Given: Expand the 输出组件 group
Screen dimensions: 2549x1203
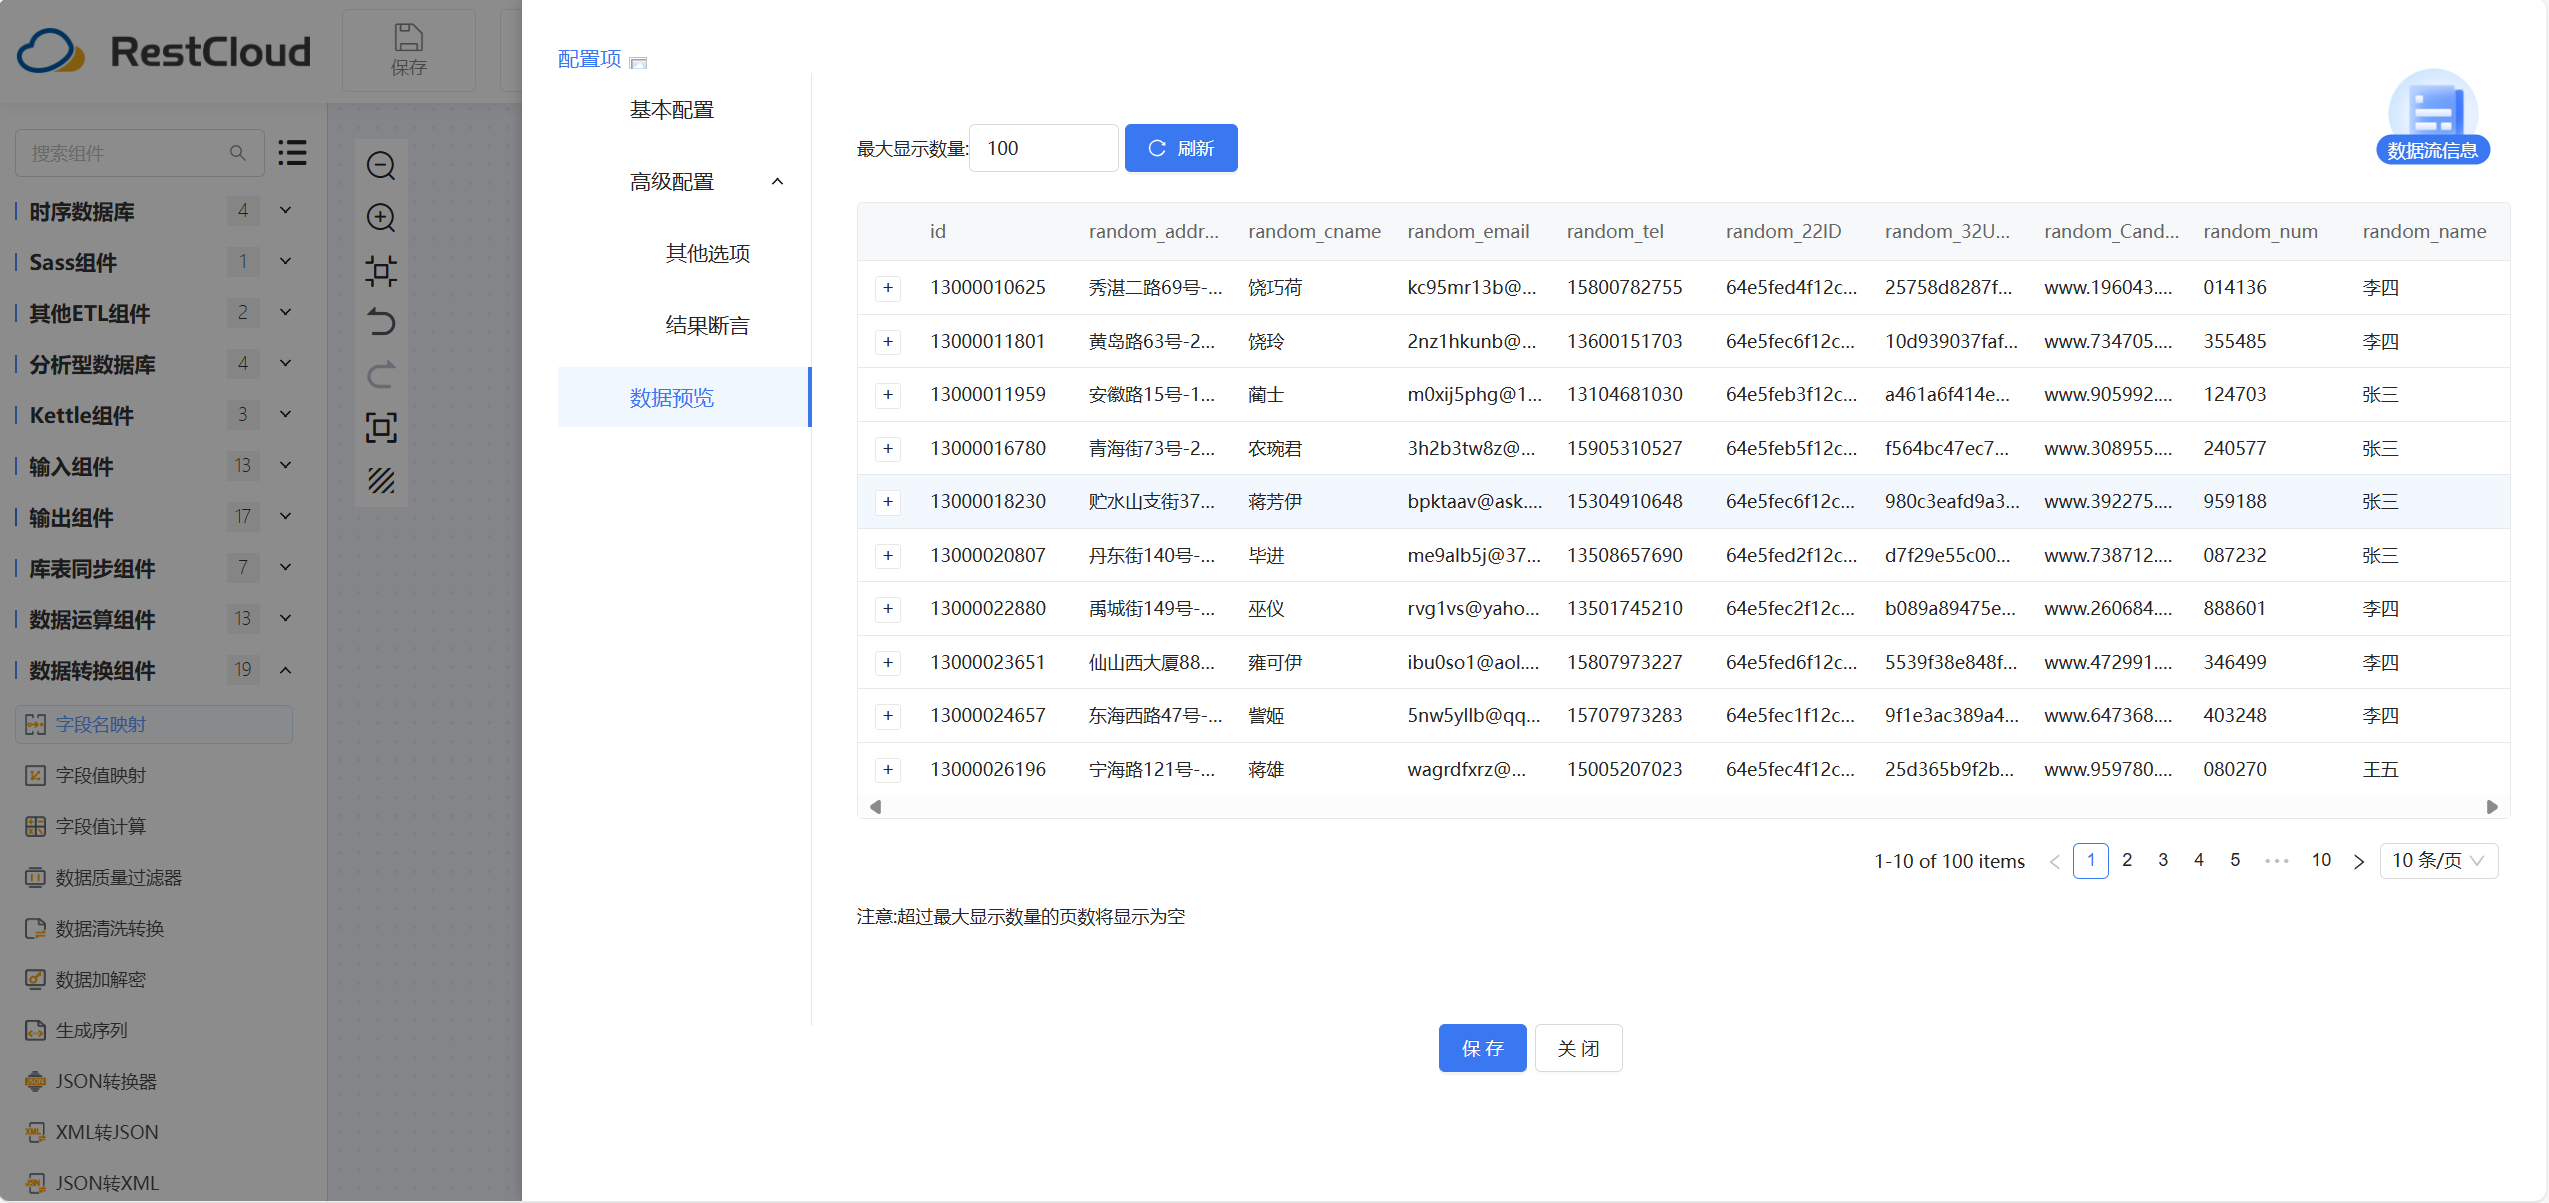Looking at the screenshot, I should pyautogui.click(x=285, y=516).
